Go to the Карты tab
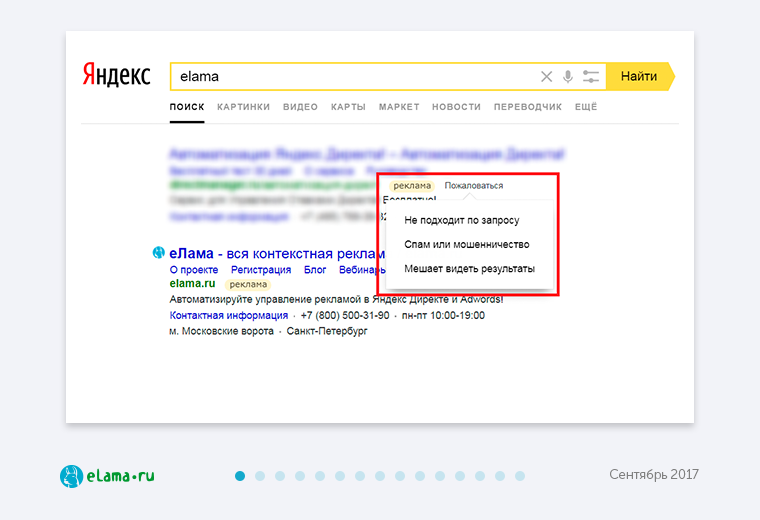This screenshot has height=520, width=760. point(348,107)
